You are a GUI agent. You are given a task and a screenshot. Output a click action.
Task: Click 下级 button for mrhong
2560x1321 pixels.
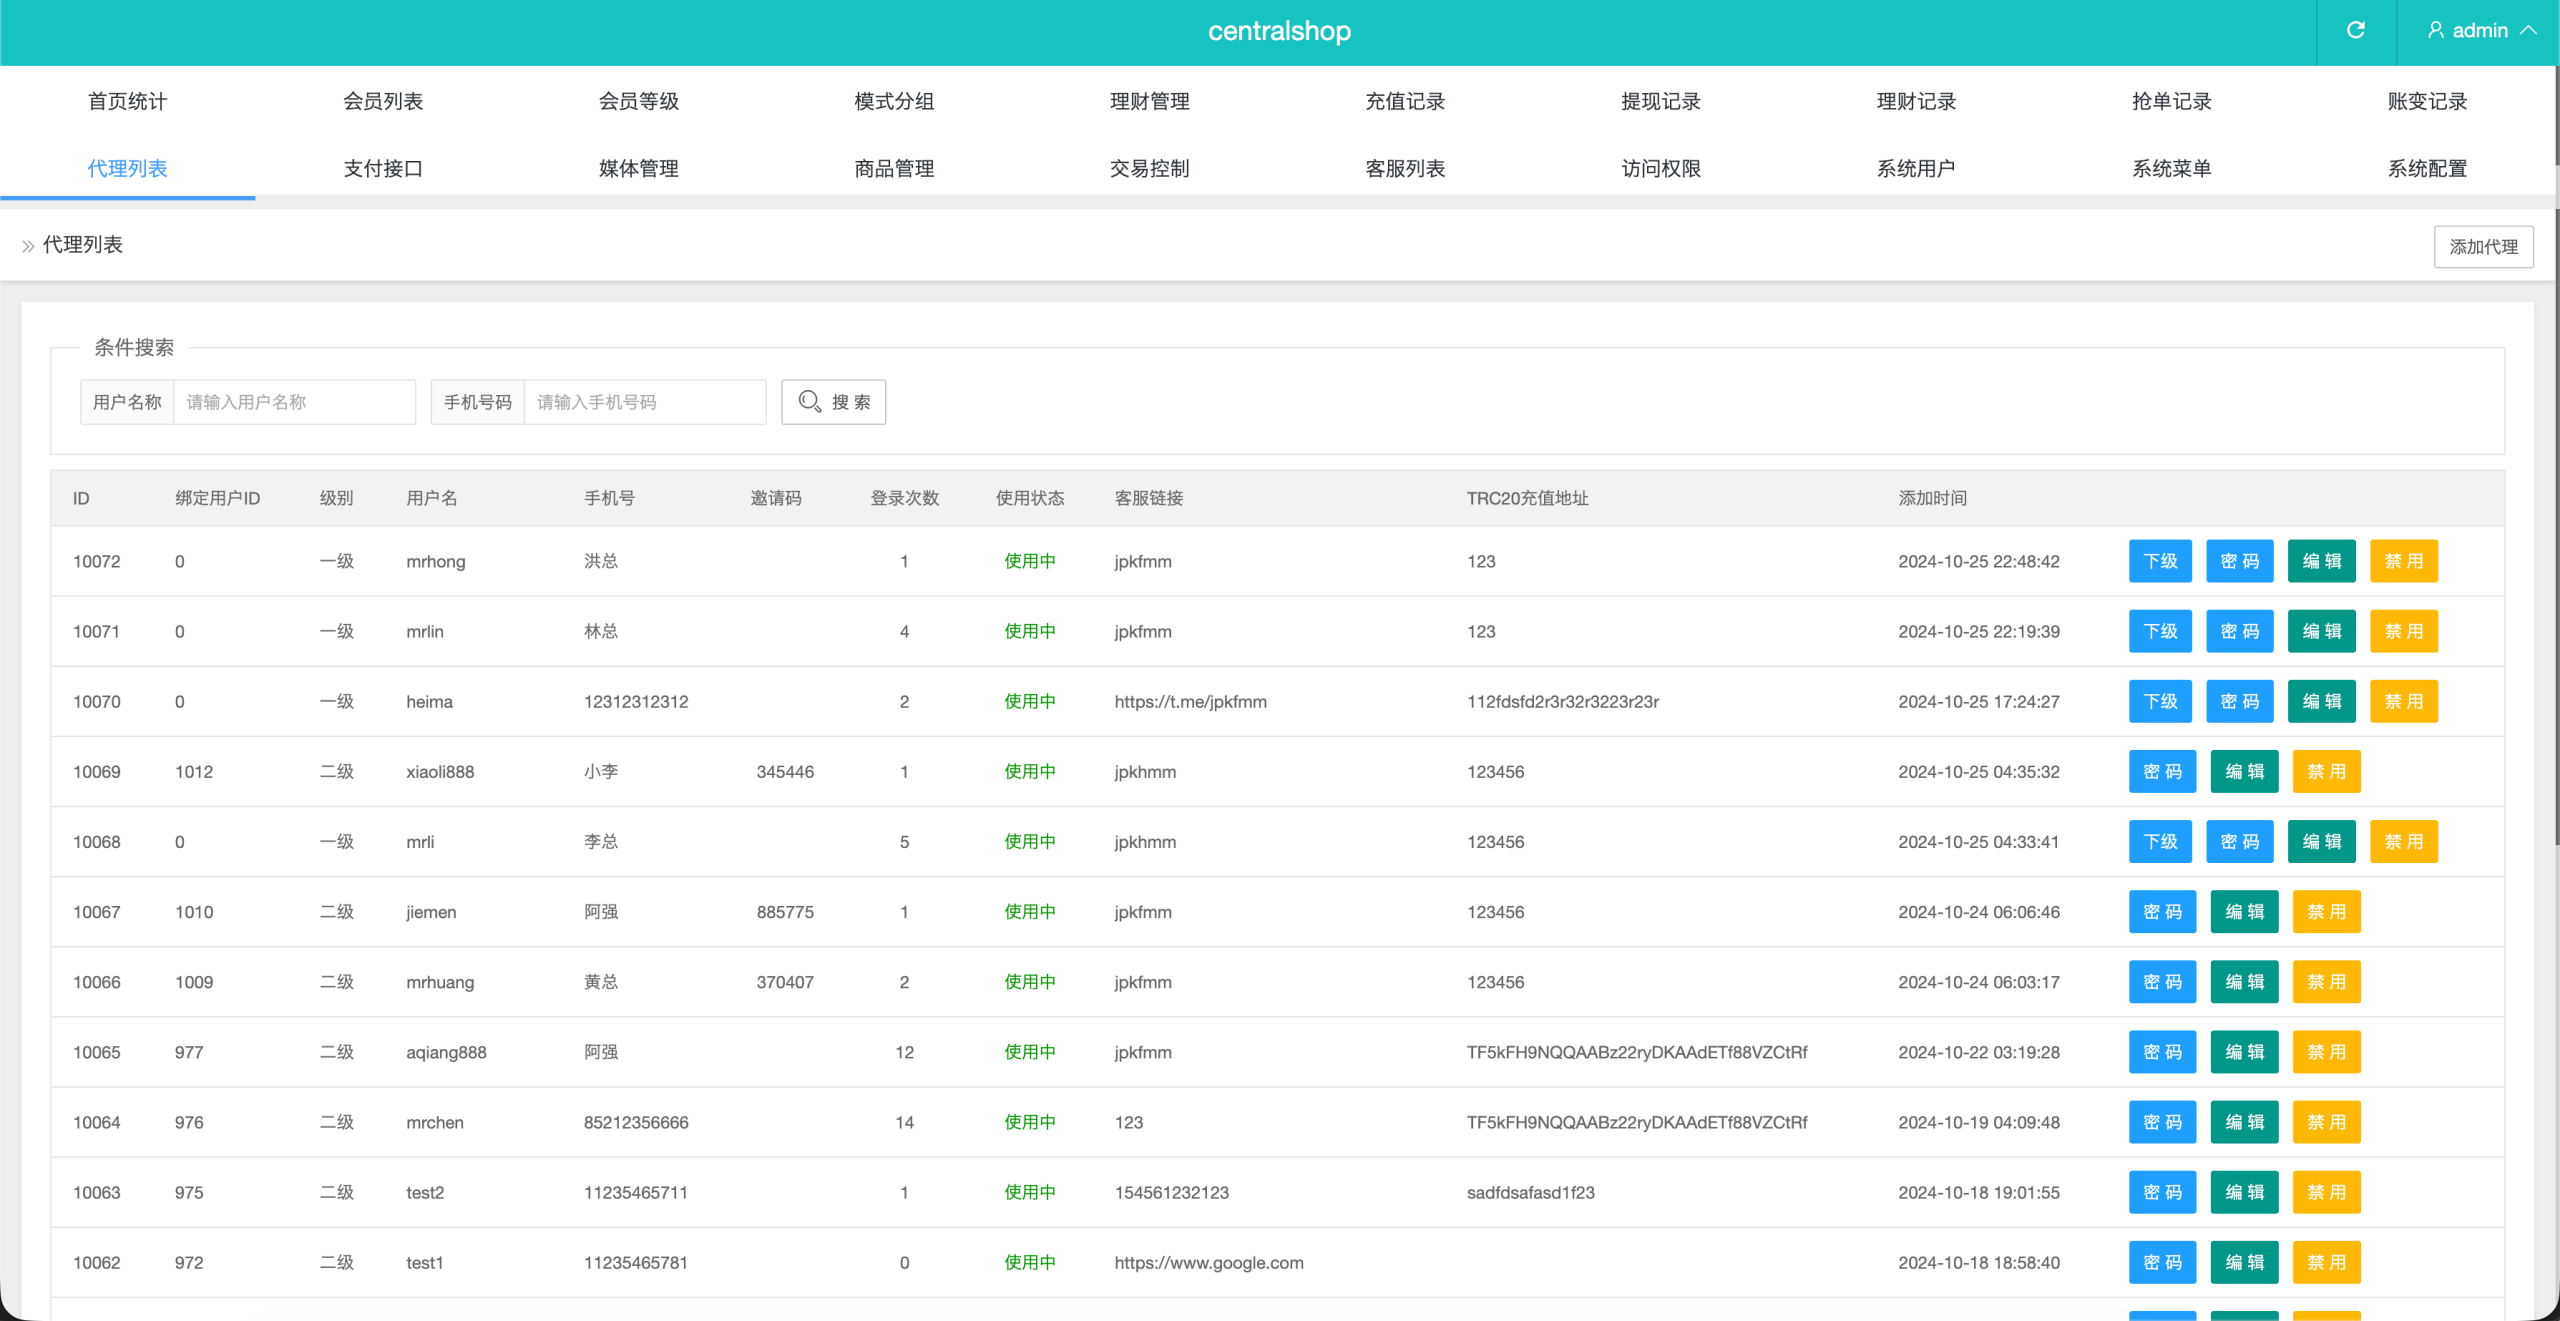[x=2160, y=561]
